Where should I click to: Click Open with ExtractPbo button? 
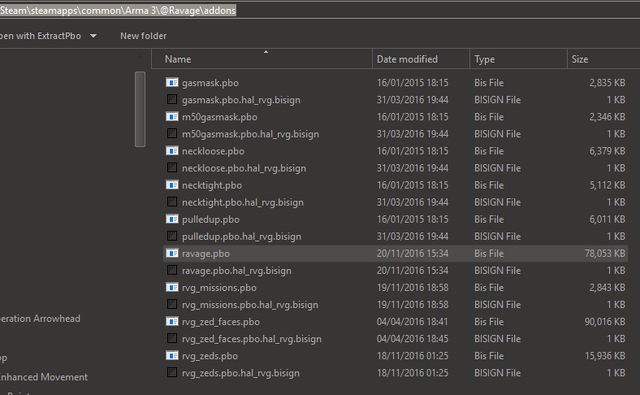40,36
